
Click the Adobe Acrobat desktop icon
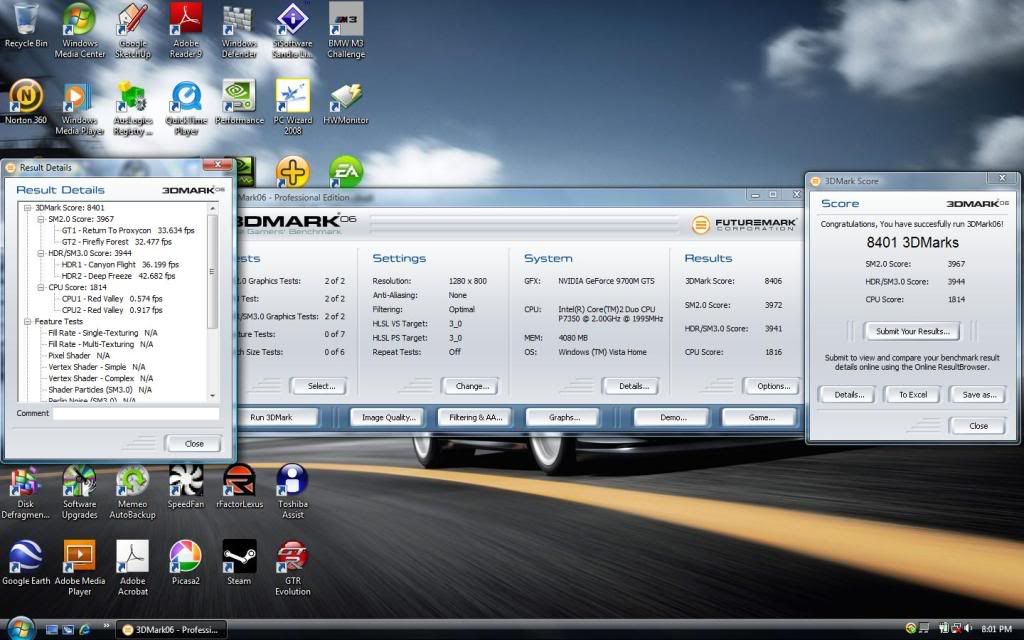133,568
